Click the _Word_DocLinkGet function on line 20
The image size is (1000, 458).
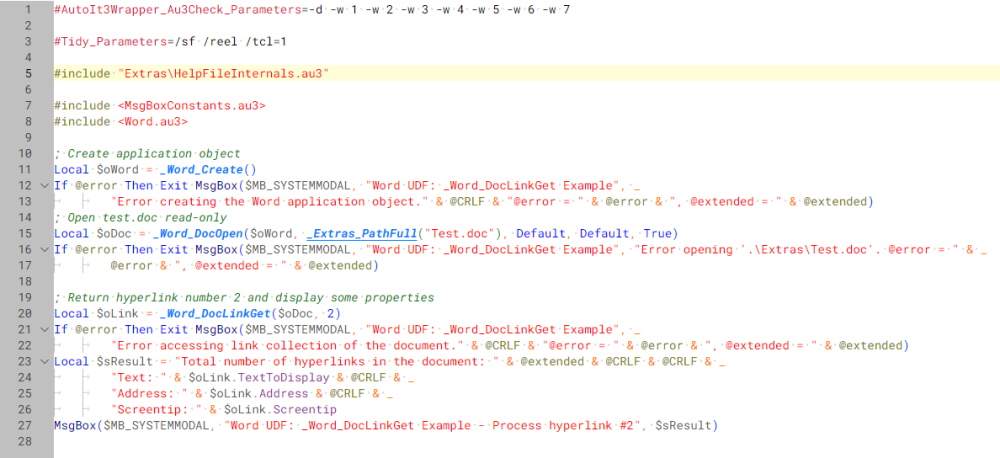pos(216,313)
